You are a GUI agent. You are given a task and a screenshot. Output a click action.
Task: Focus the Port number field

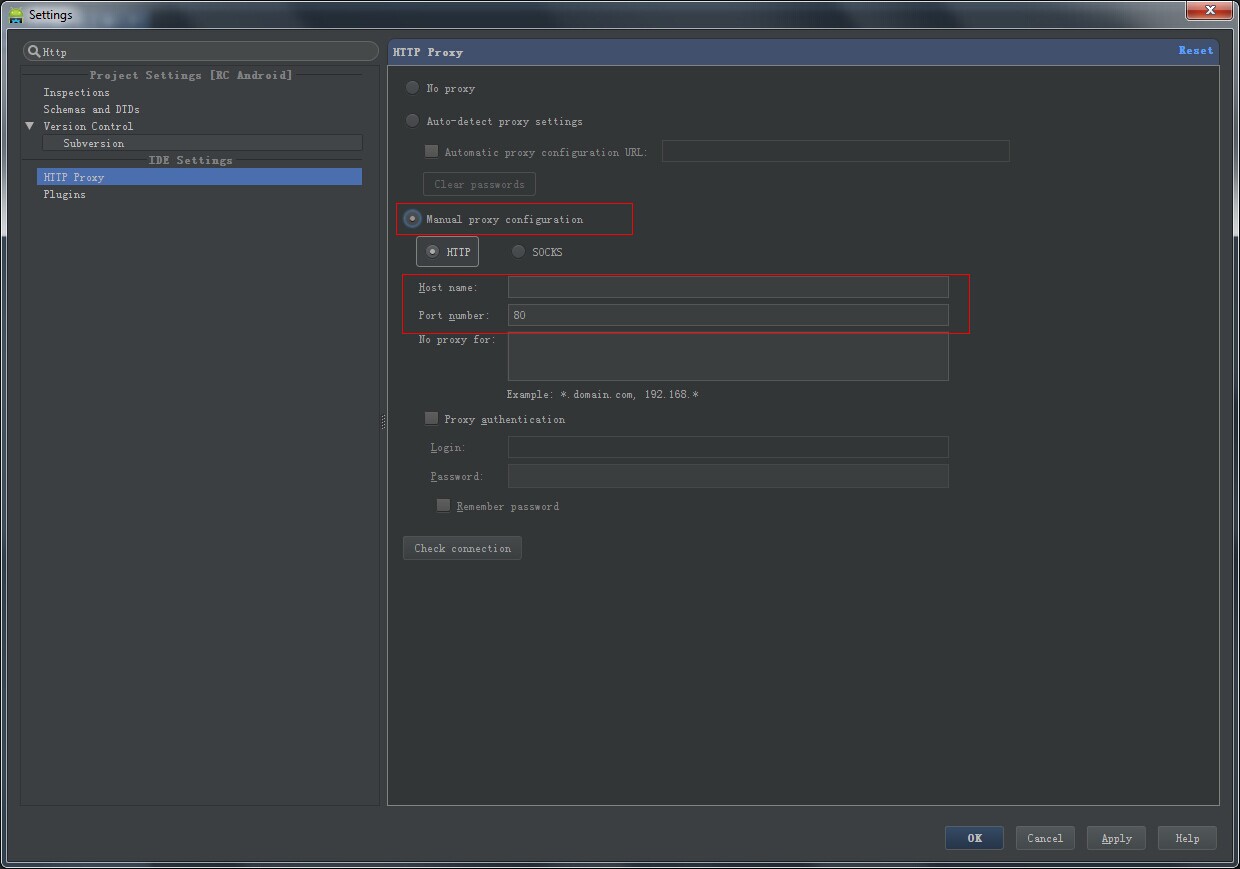[728, 315]
